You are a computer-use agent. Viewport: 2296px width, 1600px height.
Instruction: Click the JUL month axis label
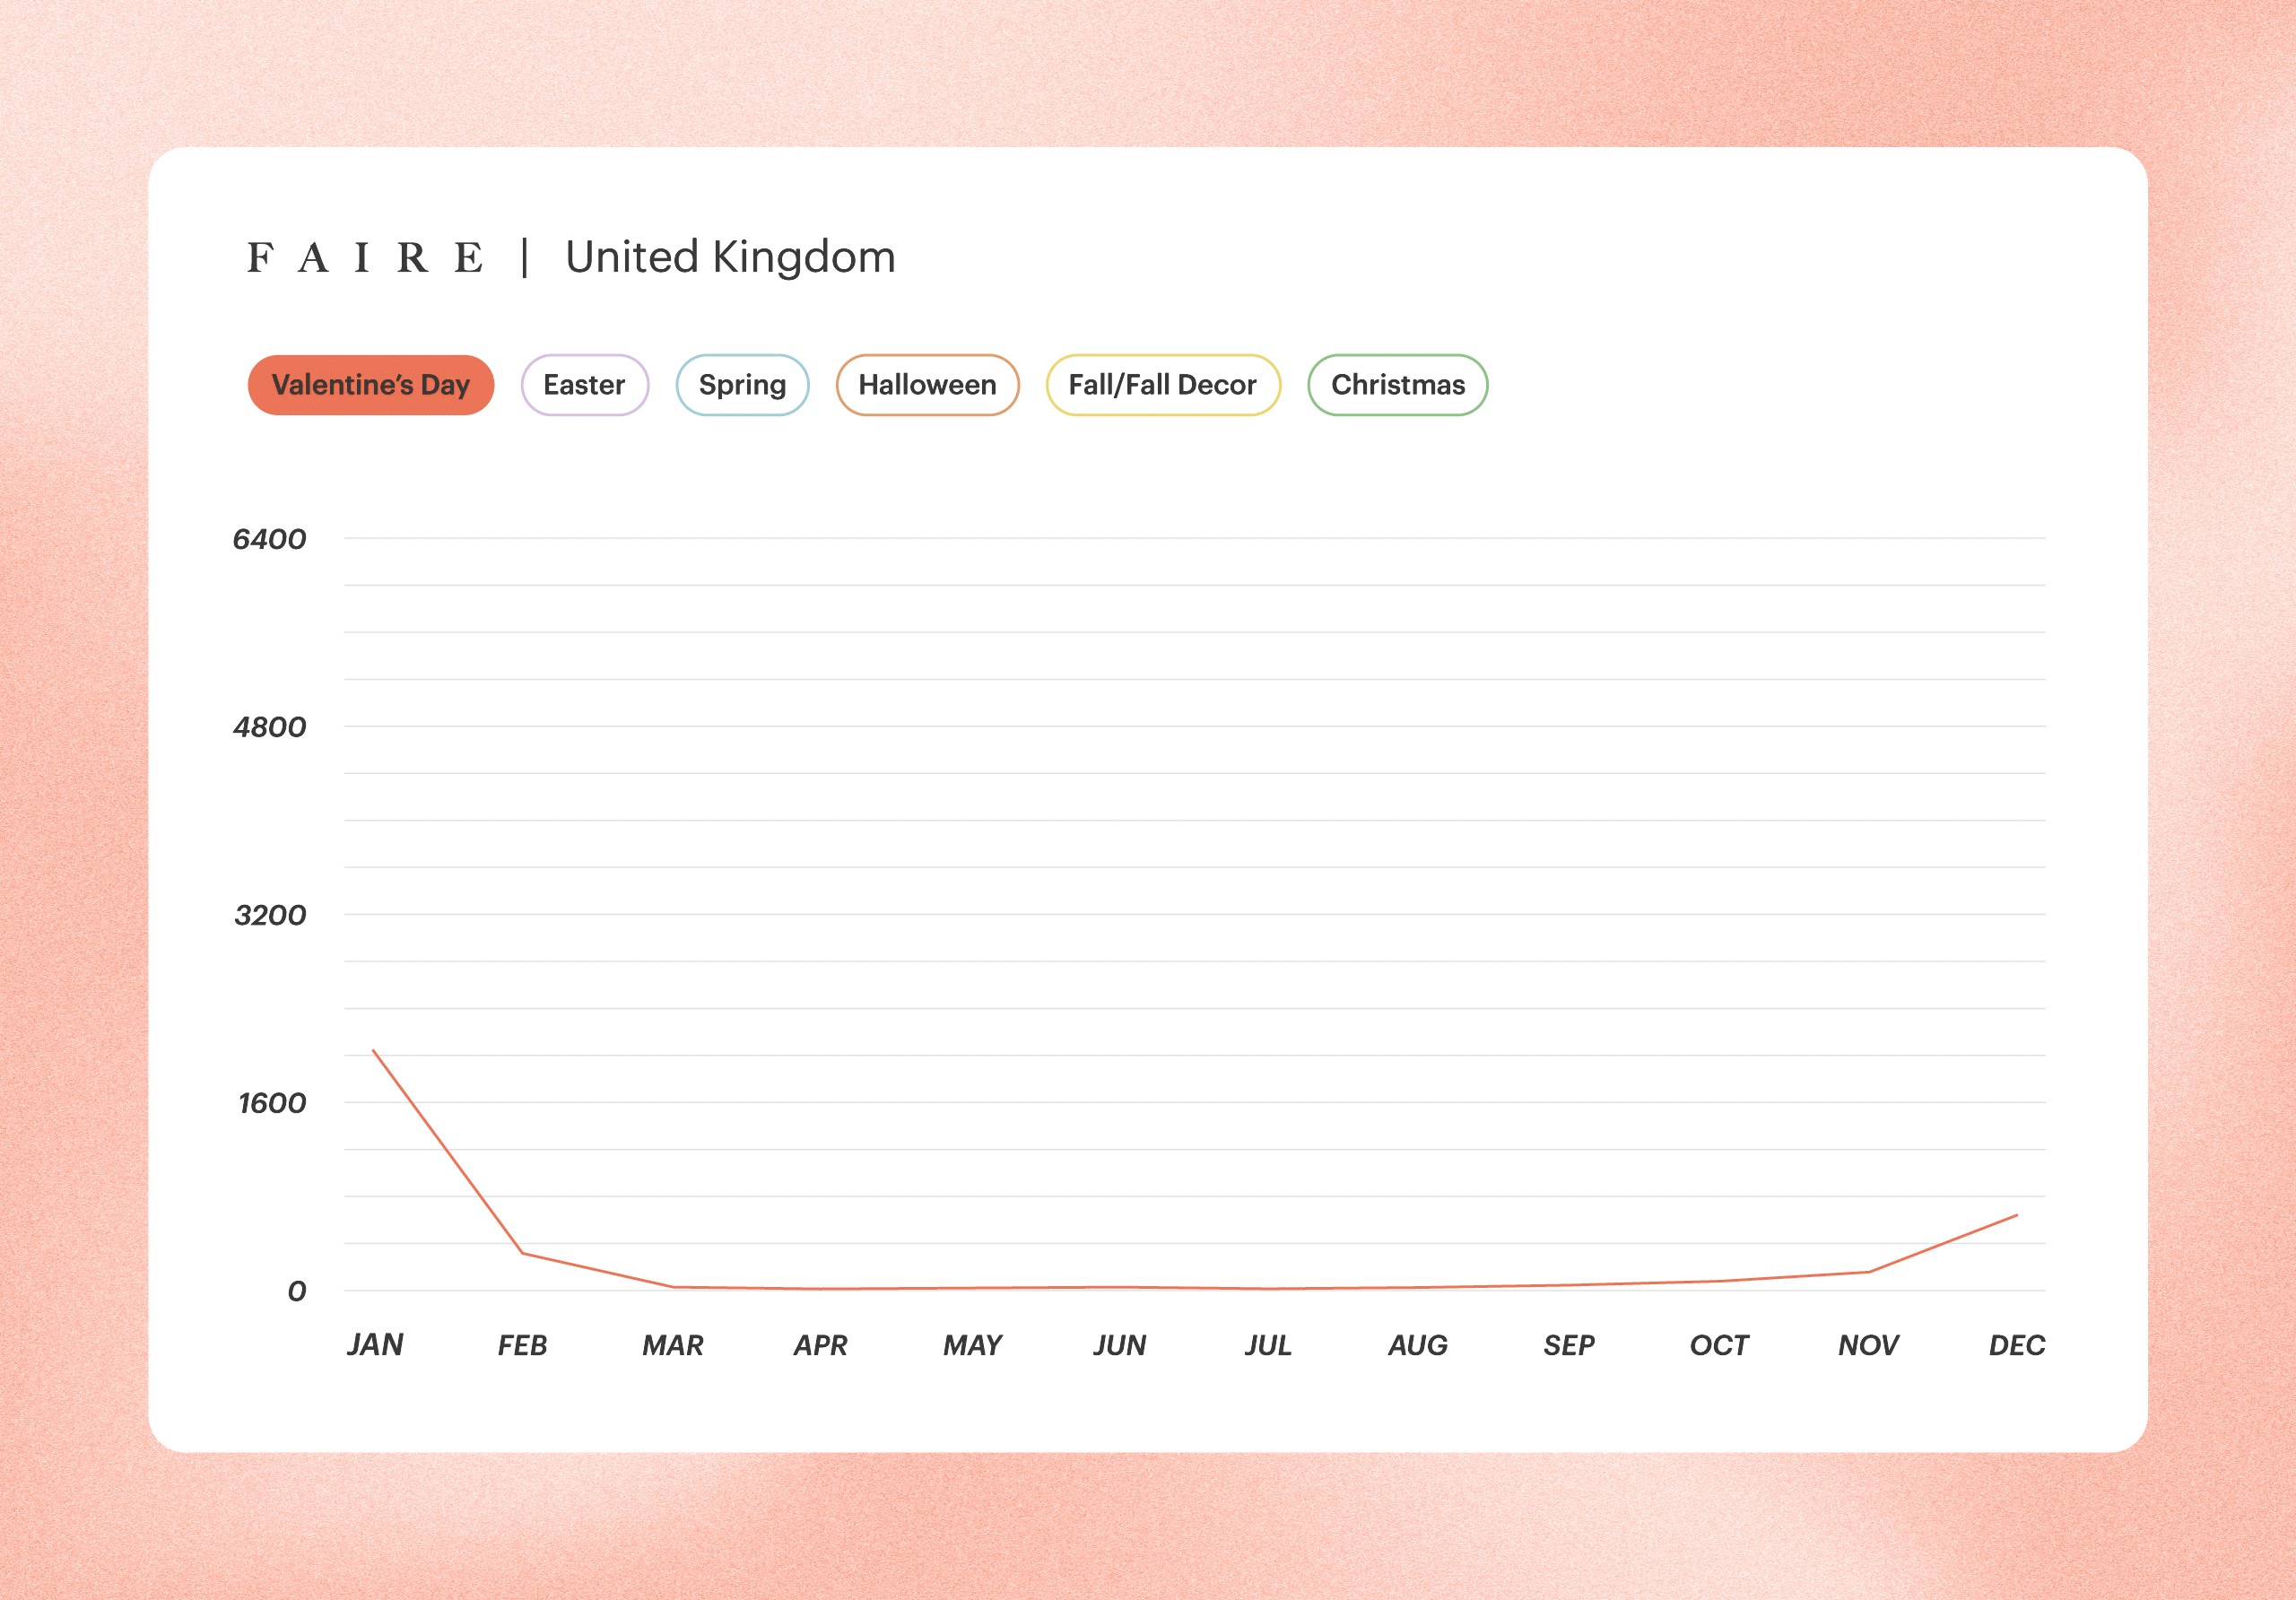click(x=1268, y=1345)
